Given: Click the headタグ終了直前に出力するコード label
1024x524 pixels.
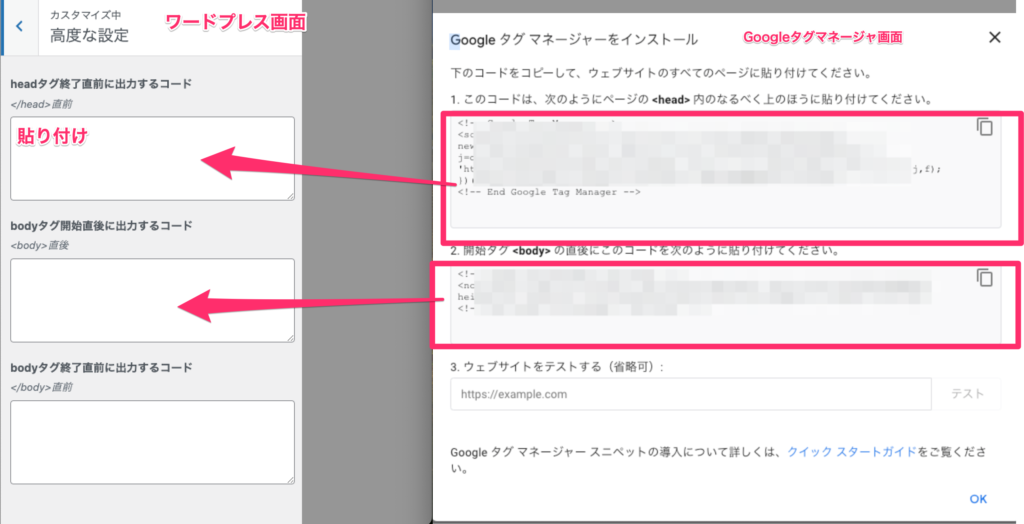Looking at the screenshot, I should (x=102, y=84).
